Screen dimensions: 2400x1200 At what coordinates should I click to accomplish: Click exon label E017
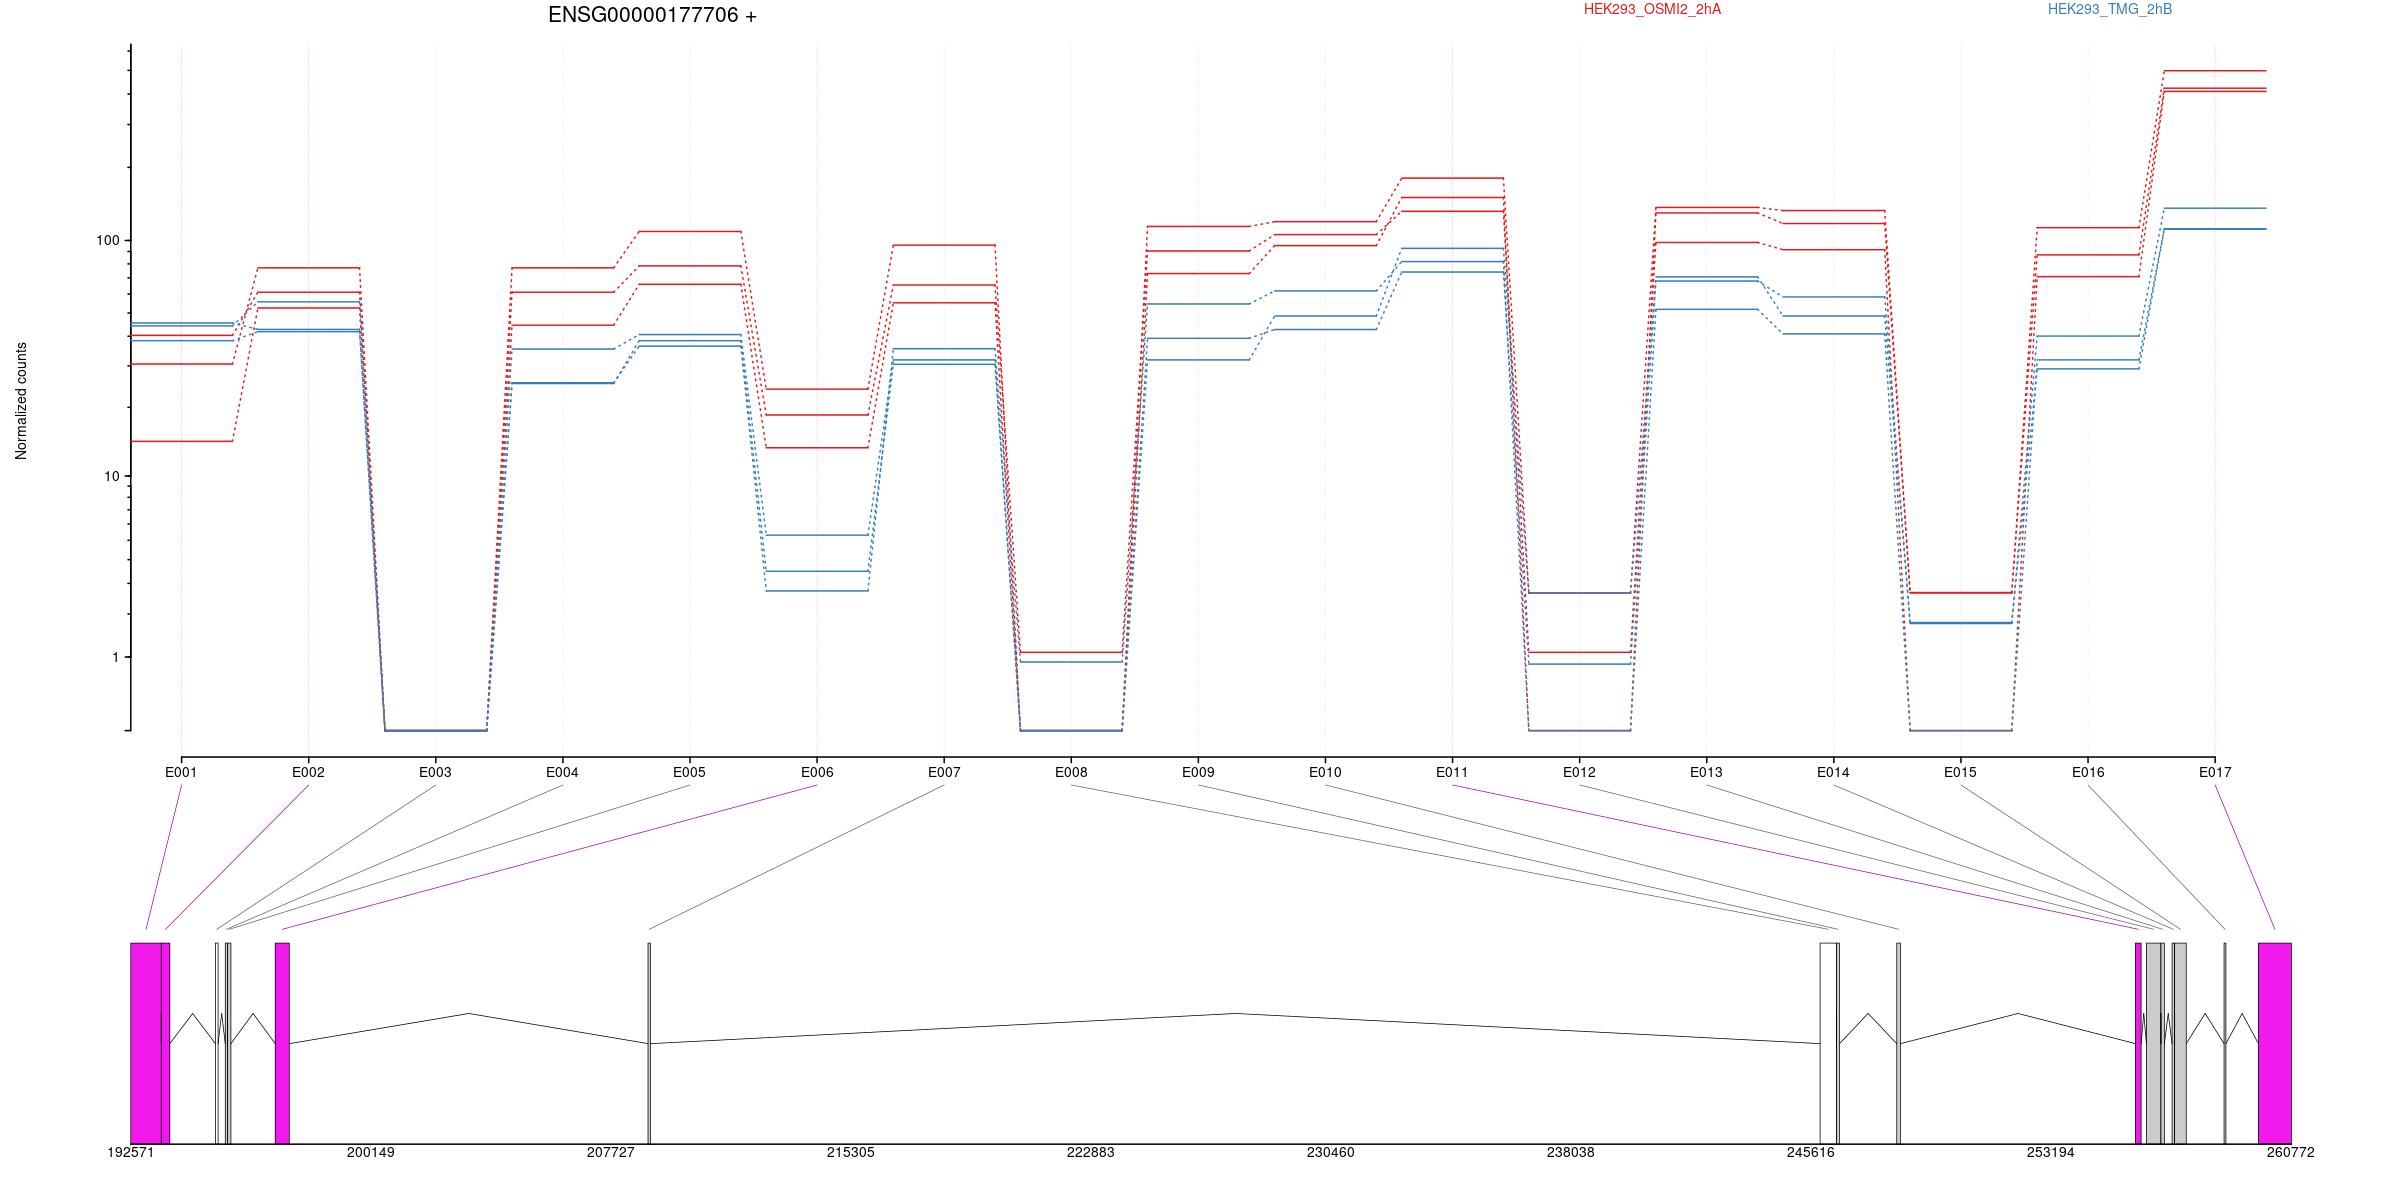2215,772
